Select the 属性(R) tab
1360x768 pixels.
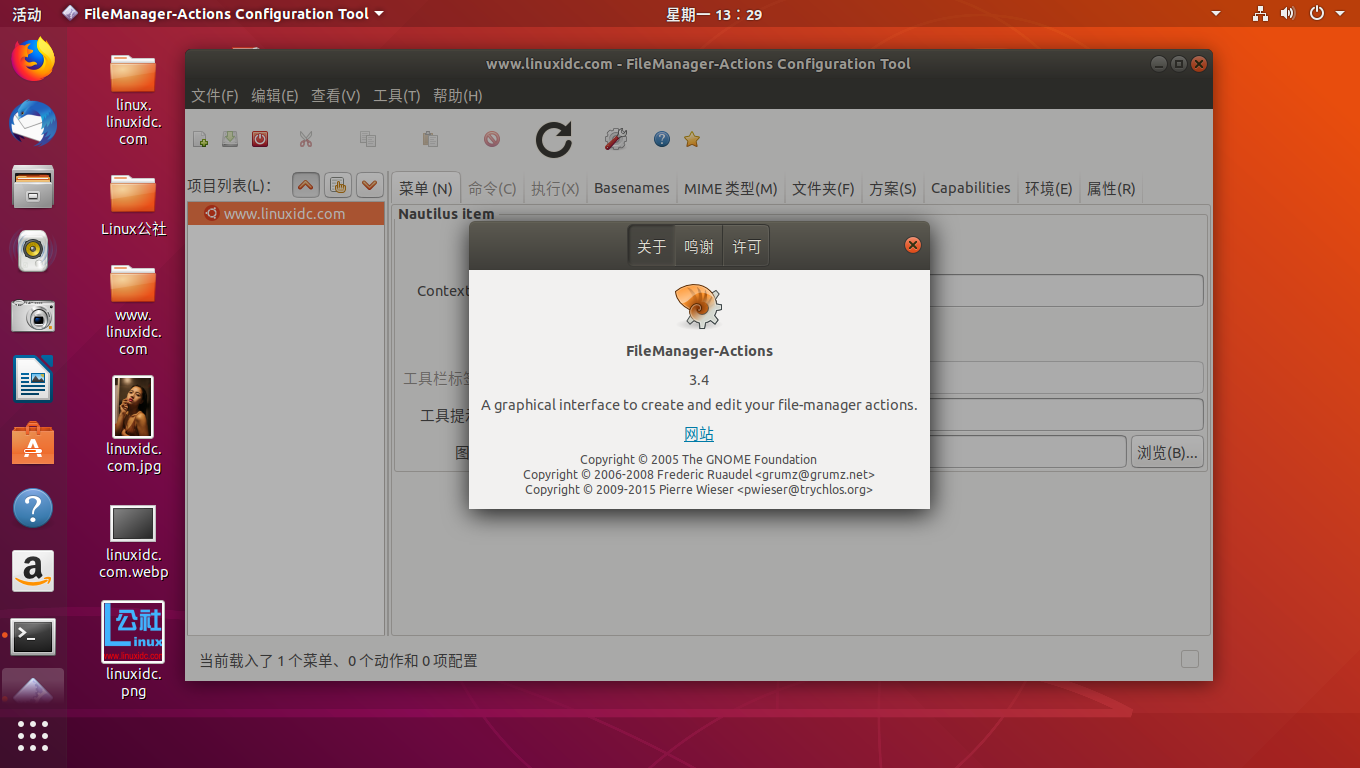(x=1111, y=188)
